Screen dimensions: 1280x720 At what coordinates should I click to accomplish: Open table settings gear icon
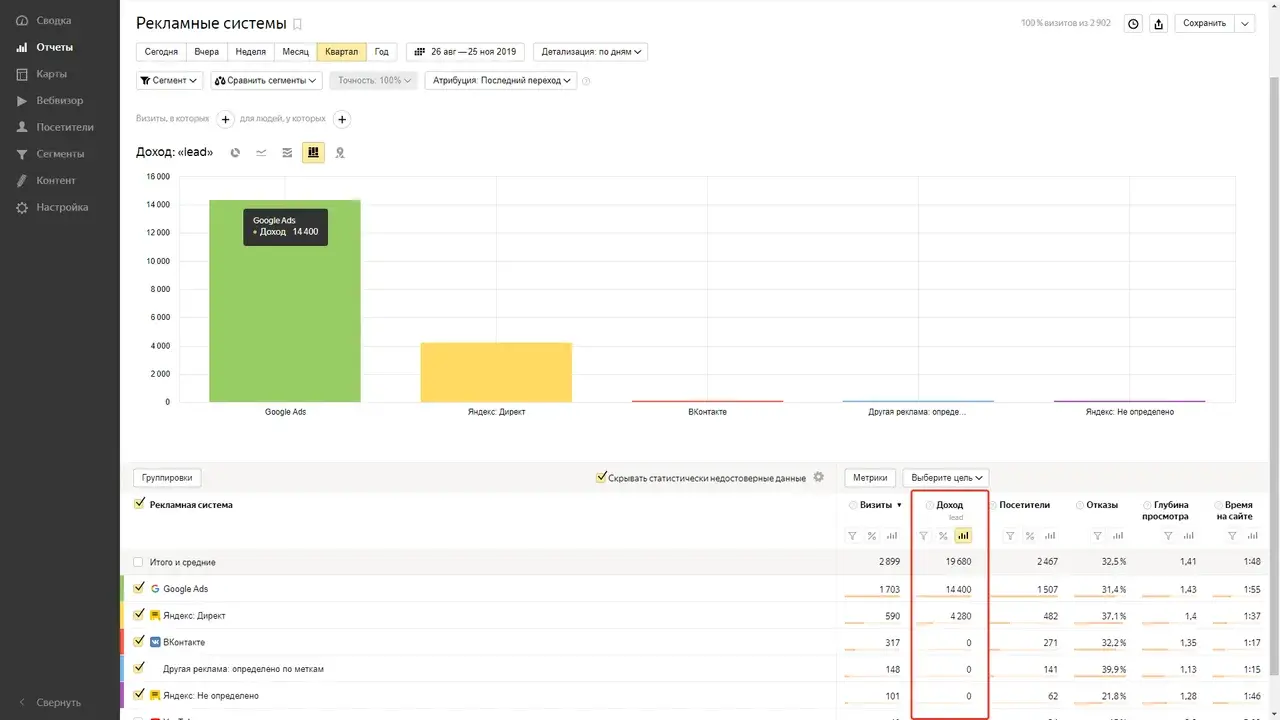tap(819, 477)
